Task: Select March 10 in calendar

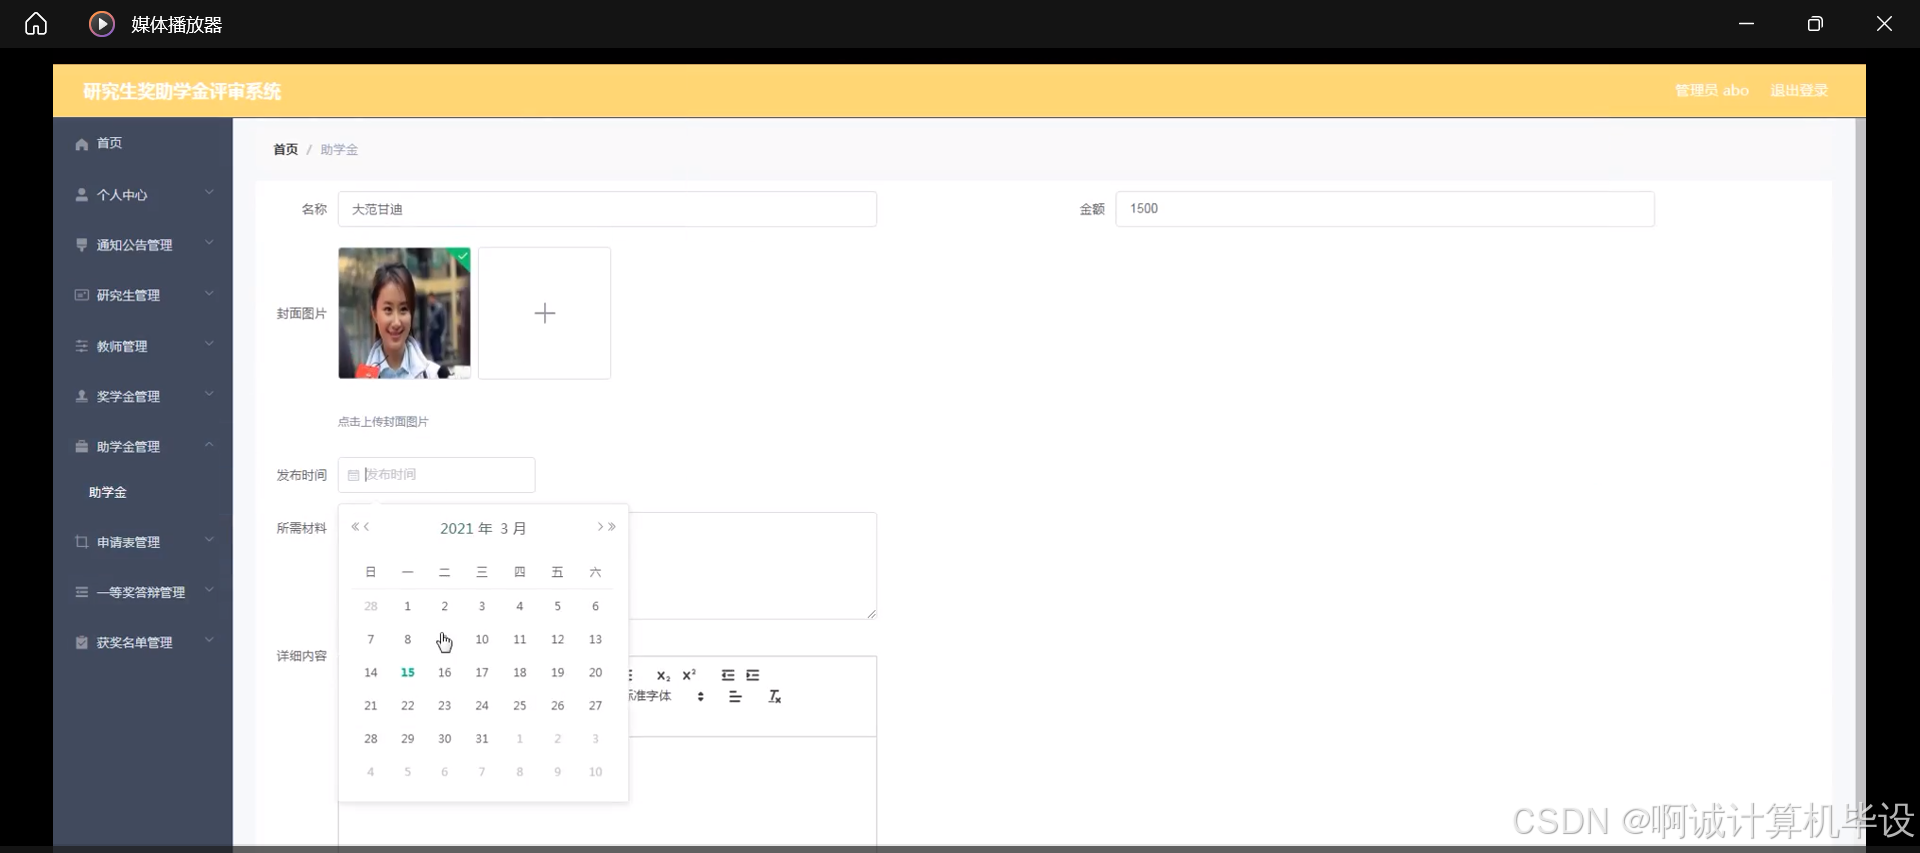Action: coord(482,639)
